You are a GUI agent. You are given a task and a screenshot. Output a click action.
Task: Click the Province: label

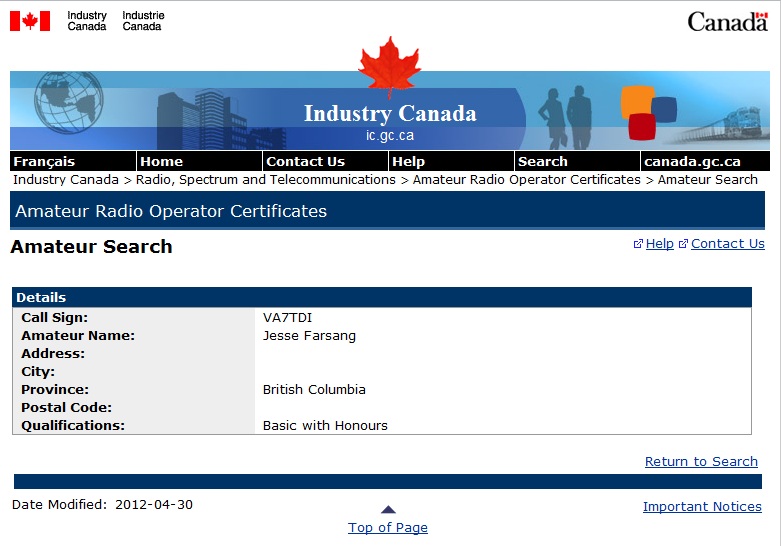(x=55, y=389)
